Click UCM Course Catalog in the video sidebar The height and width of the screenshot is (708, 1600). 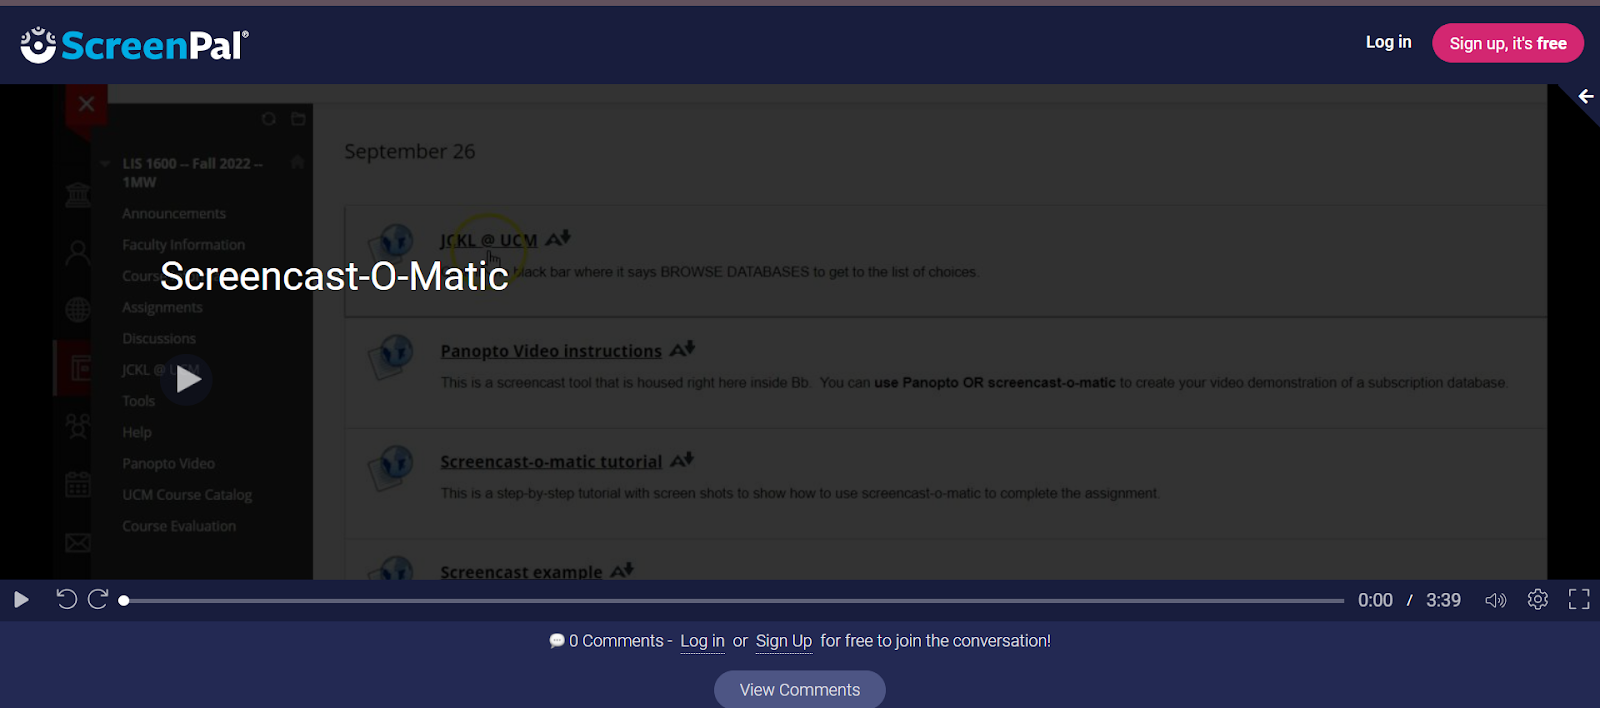(187, 495)
